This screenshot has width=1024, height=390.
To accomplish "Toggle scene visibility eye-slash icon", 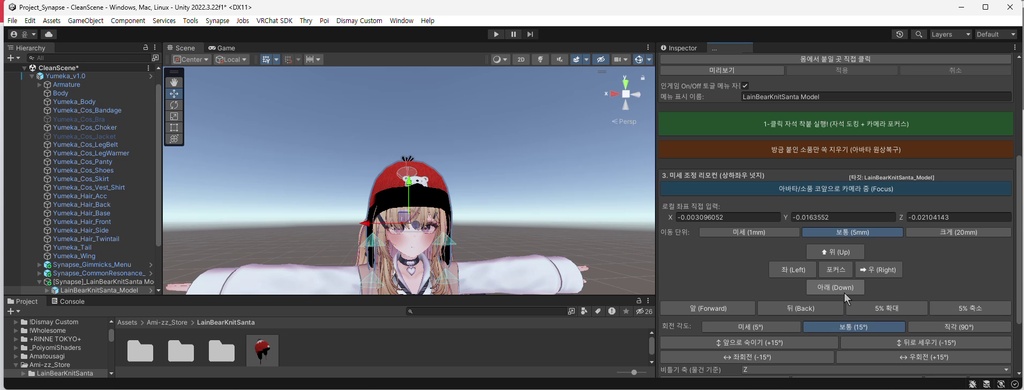I will (x=600, y=59).
